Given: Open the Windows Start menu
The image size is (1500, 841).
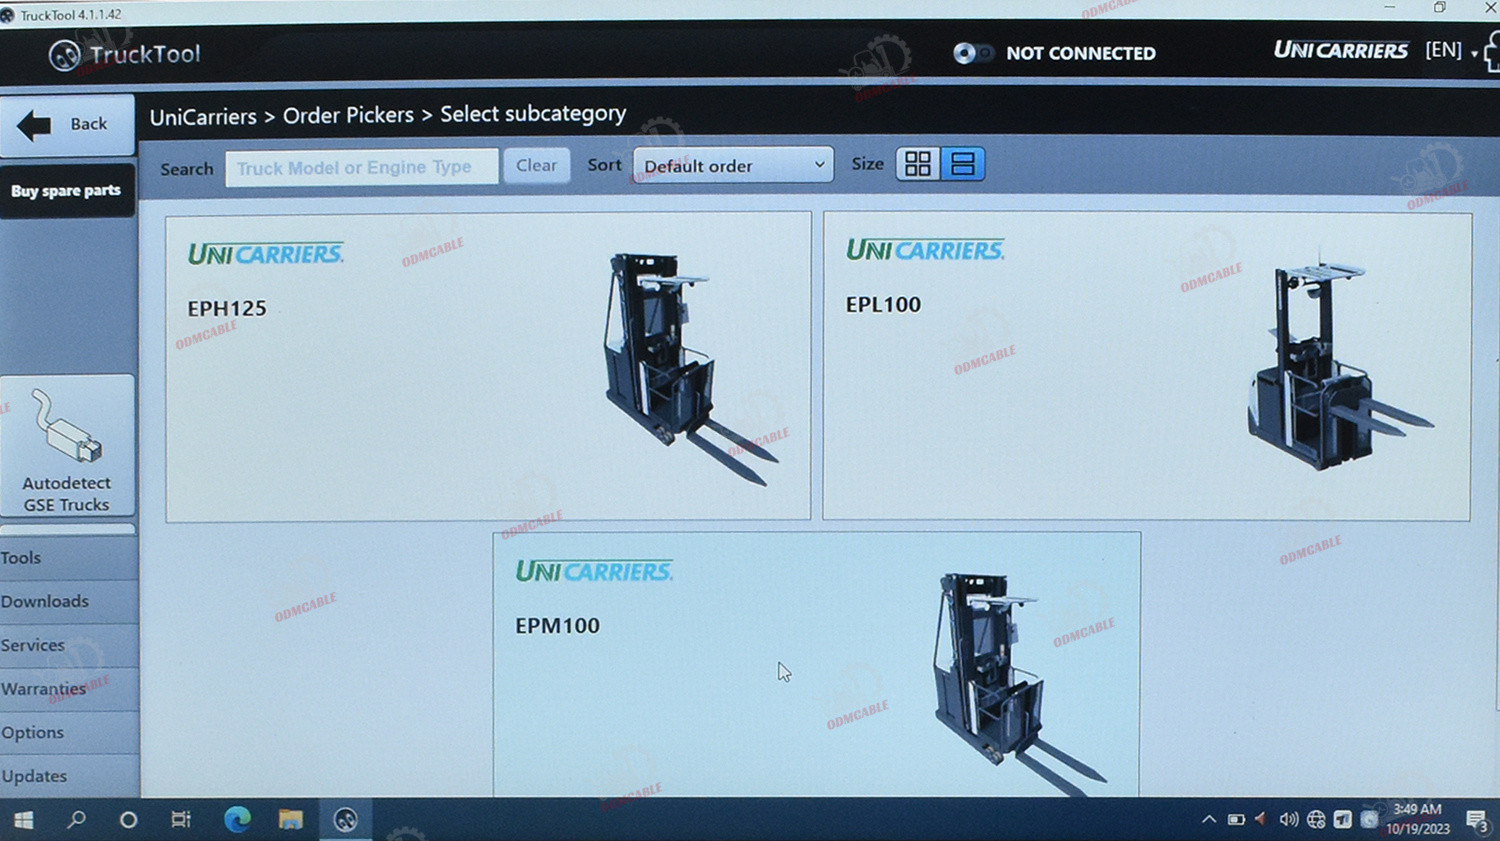Looking at the screenshot, I should click(24, 820).
